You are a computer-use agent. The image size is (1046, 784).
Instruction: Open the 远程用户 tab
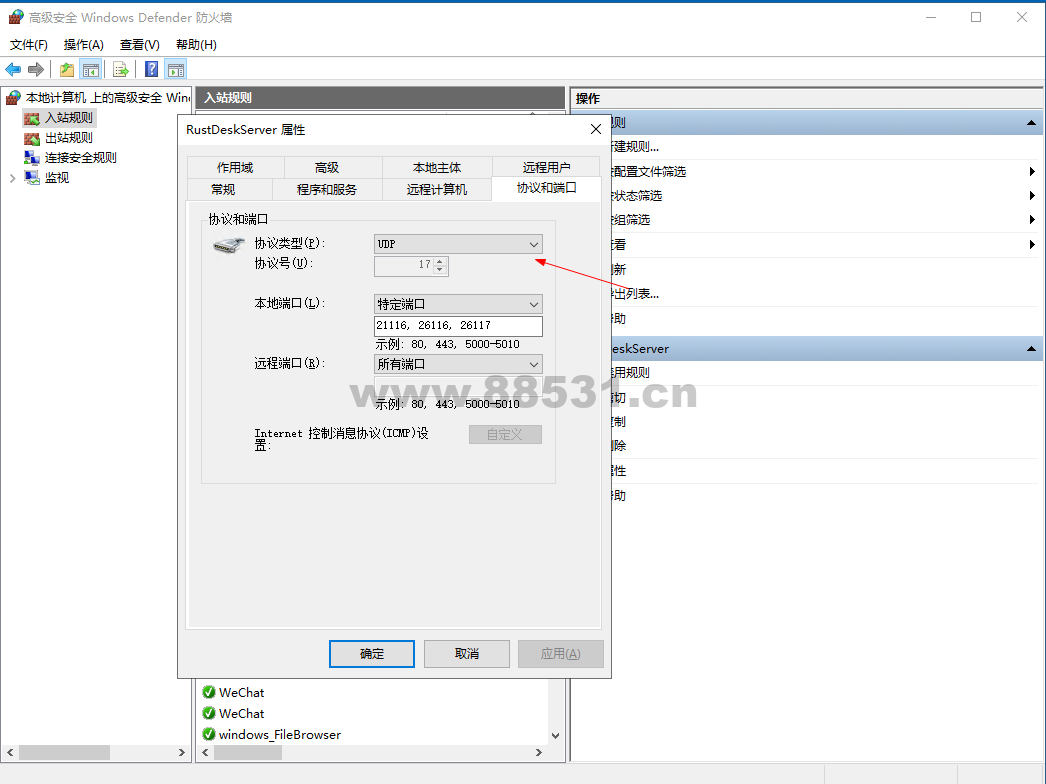[546, 167]
